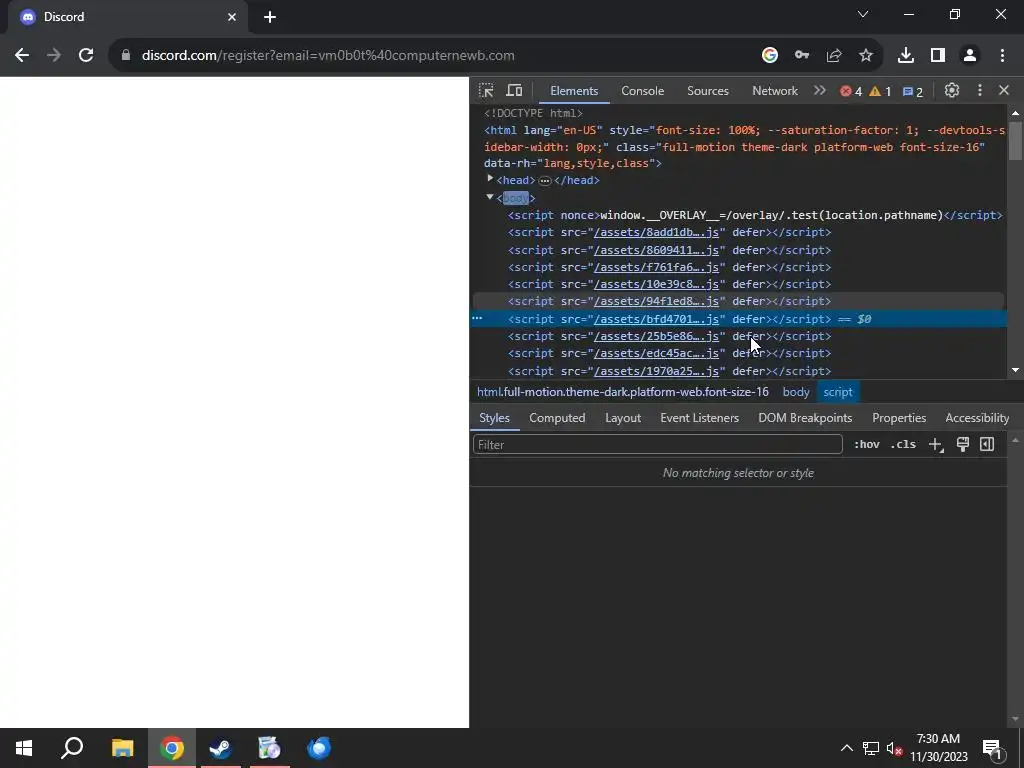This screenshot has height=768, width=1024.
Task: Open the 1970a25 script asset link
Action: click(656, 371)
